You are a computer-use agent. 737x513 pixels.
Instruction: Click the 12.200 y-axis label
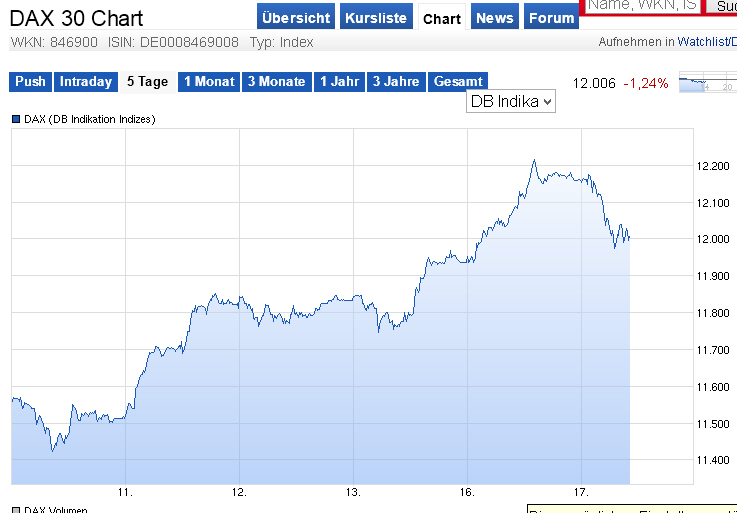713,166
